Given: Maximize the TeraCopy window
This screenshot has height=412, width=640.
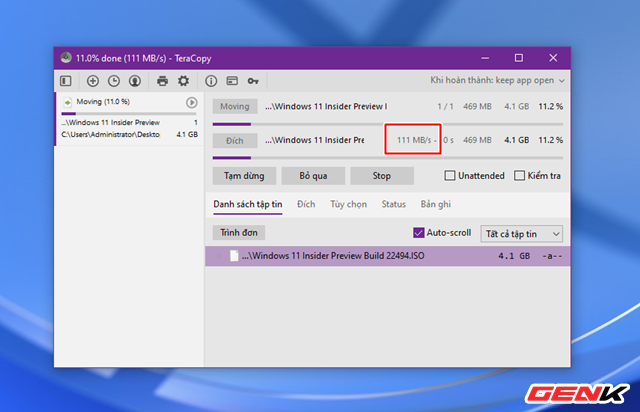Looking at the screenshot, I should [519, 58].
